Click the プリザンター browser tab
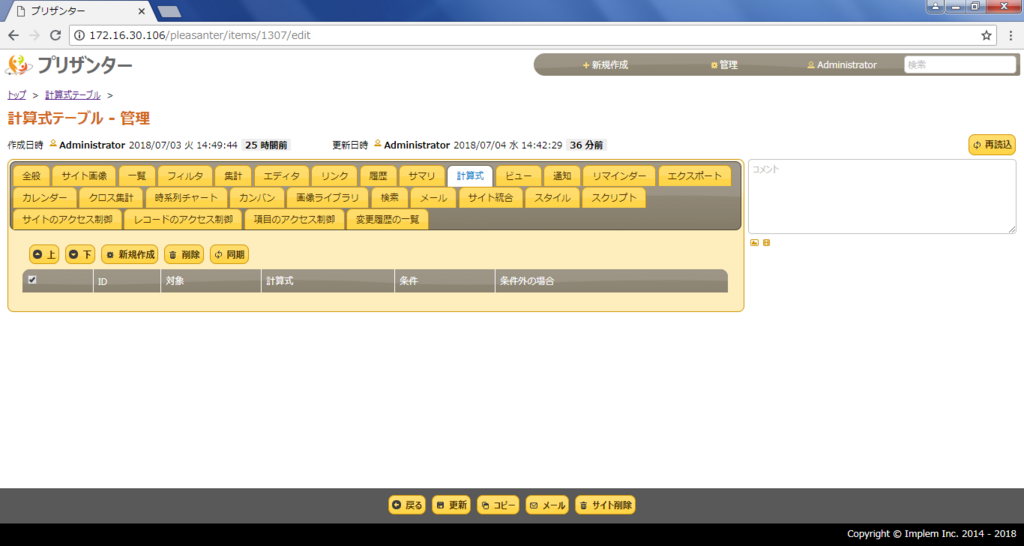 click(x=78, y=11)
